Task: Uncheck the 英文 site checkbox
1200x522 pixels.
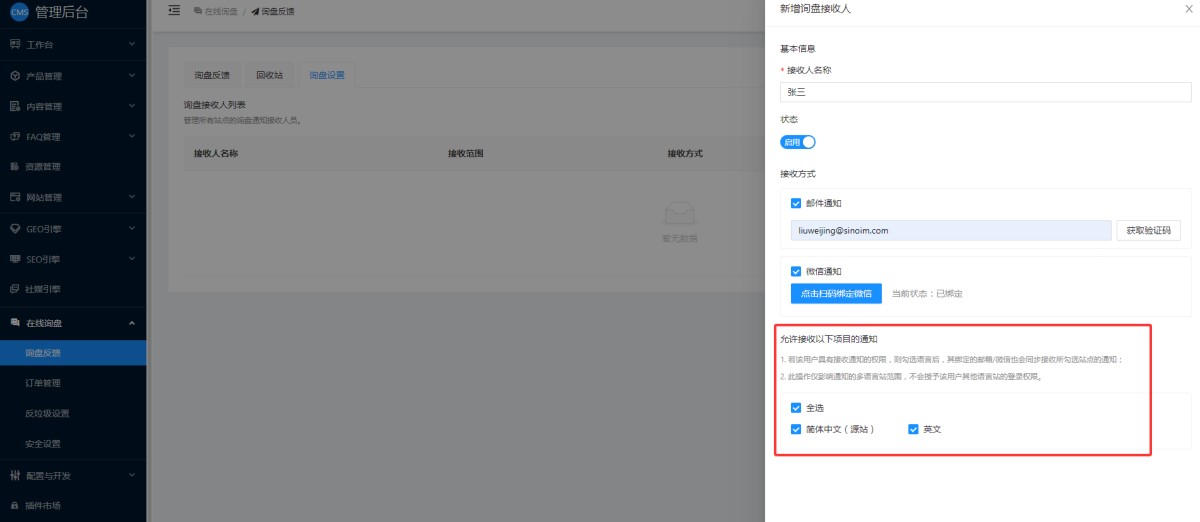Action: tap(913, 429)
